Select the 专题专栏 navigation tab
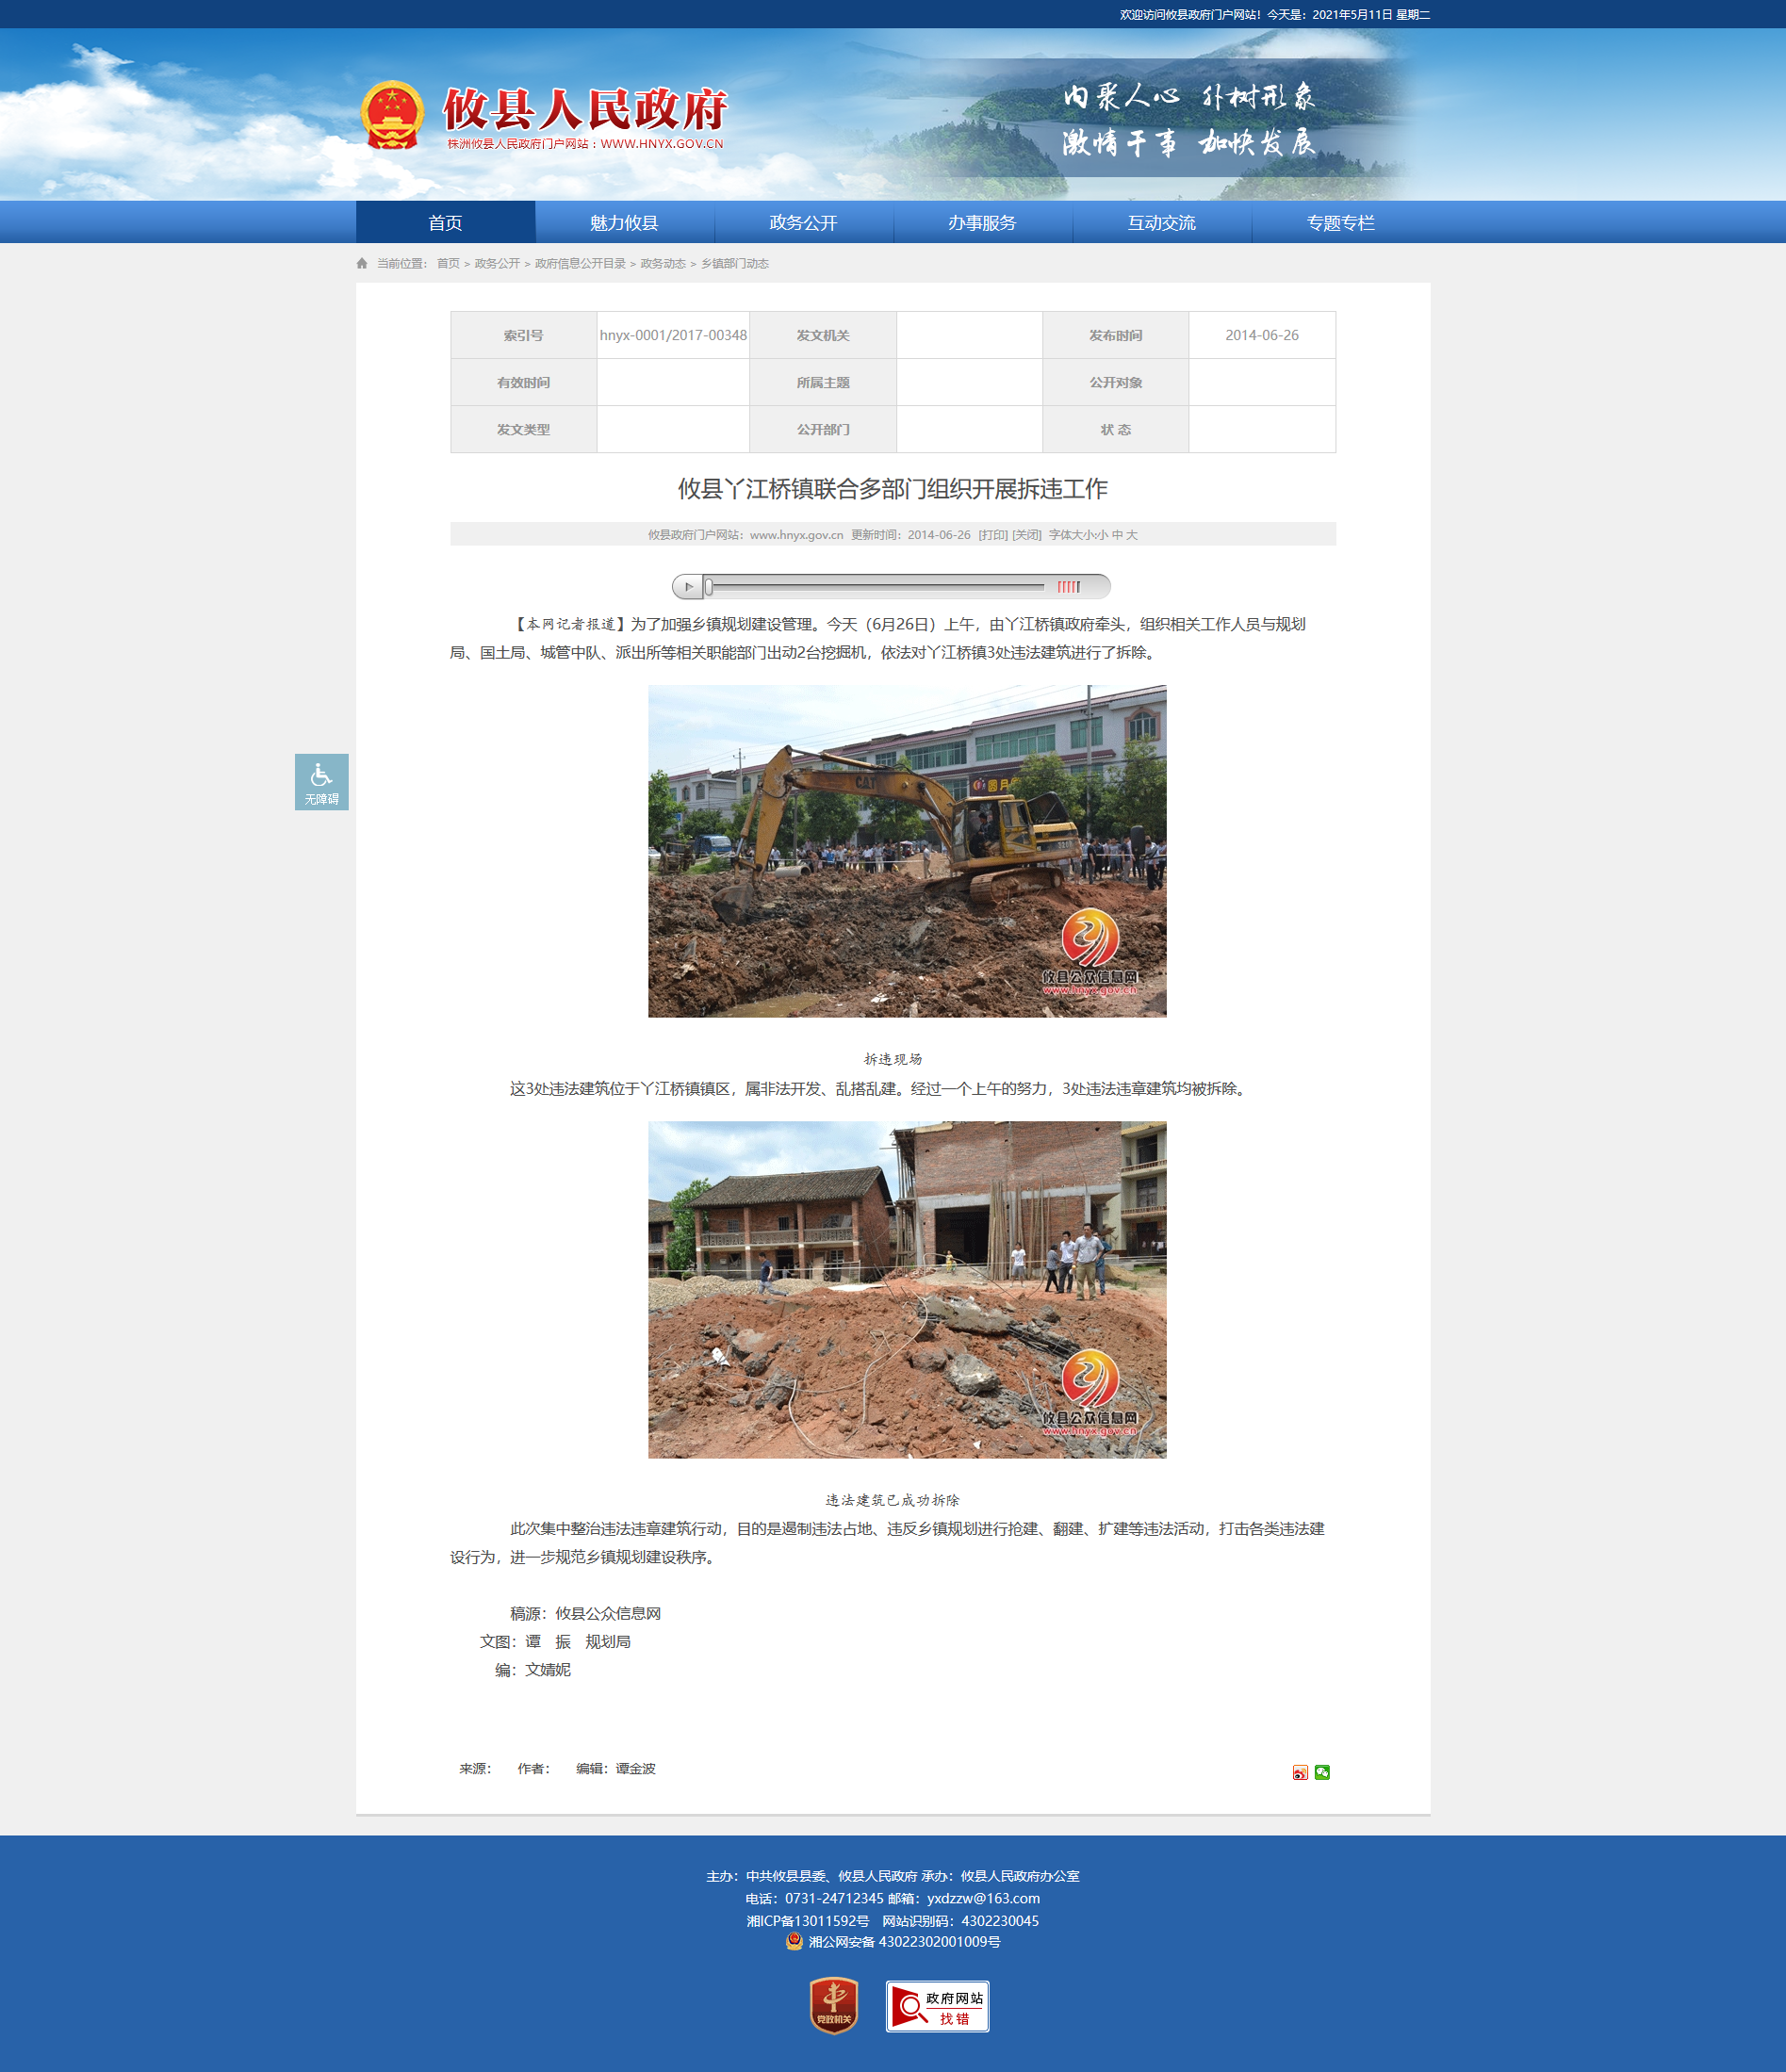The width and height of the screenshot is (1786, 2072). [x=1340, y=222]
